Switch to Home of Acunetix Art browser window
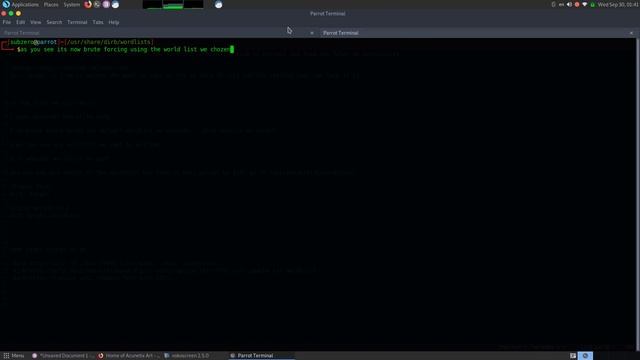 point(129,356)
